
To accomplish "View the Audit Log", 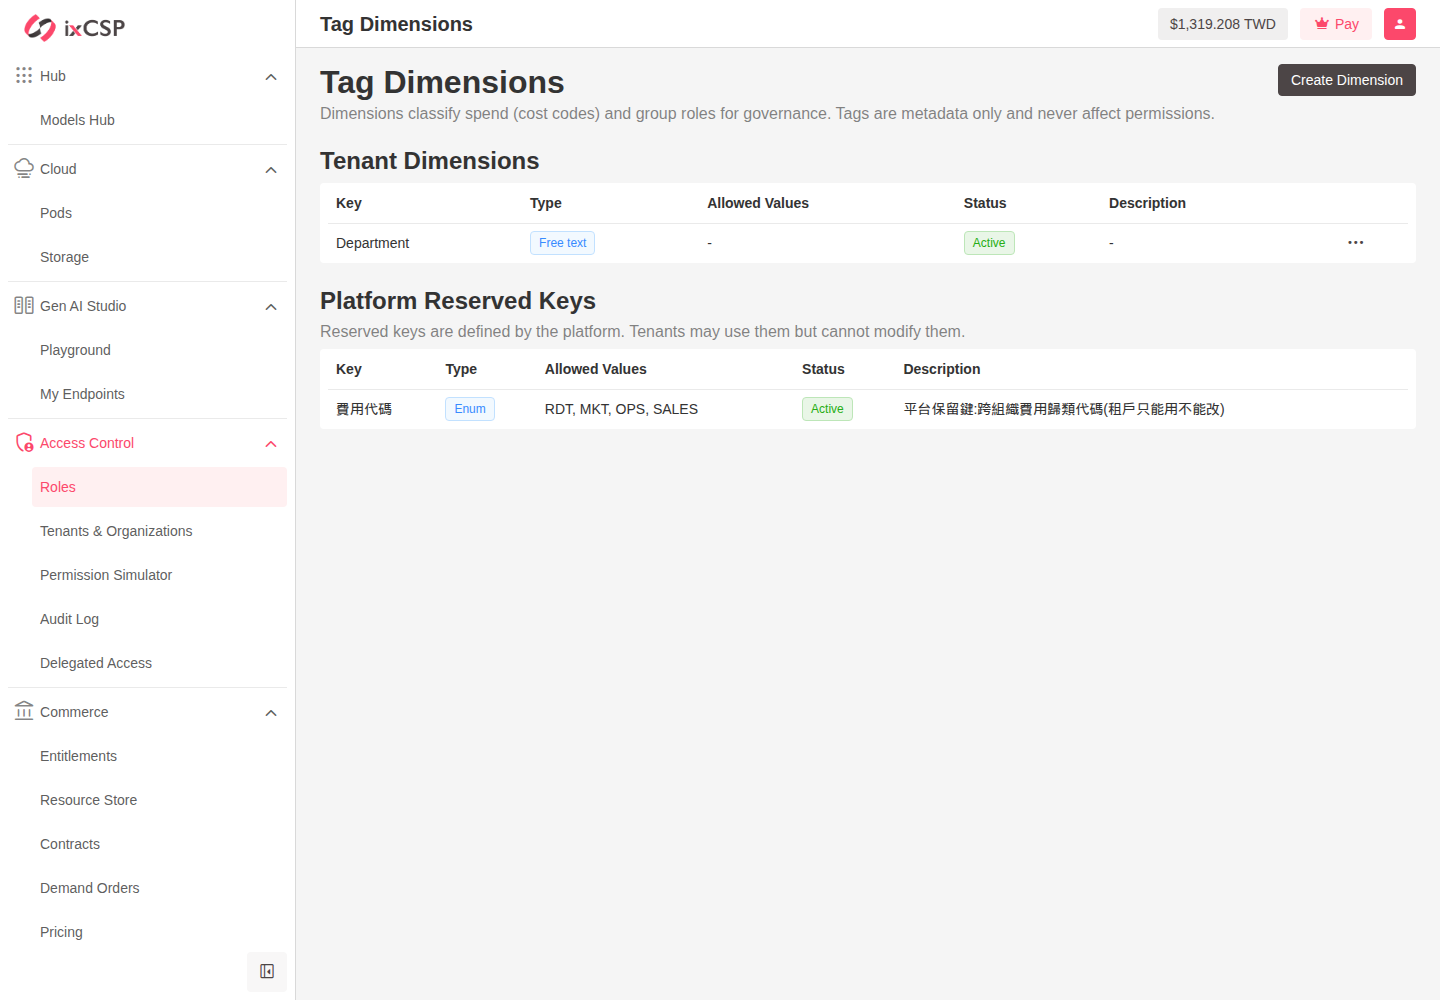I will [159, 619].
